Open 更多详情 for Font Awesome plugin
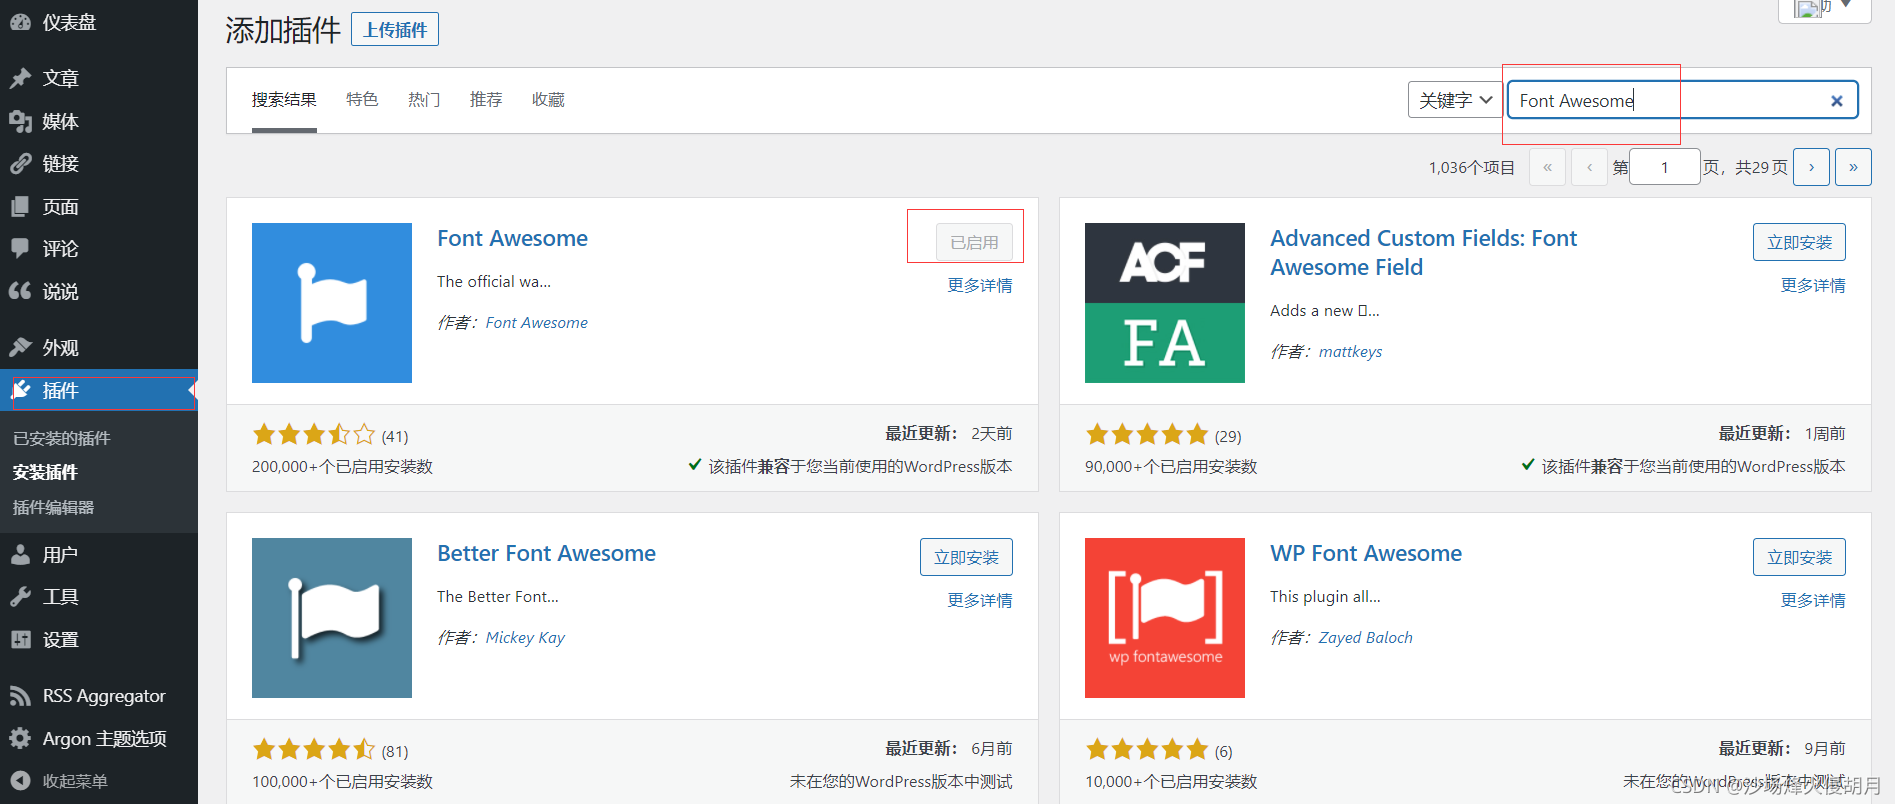Screen dimensions: 1895x804 pyautogui.click(x=980, y=286)
